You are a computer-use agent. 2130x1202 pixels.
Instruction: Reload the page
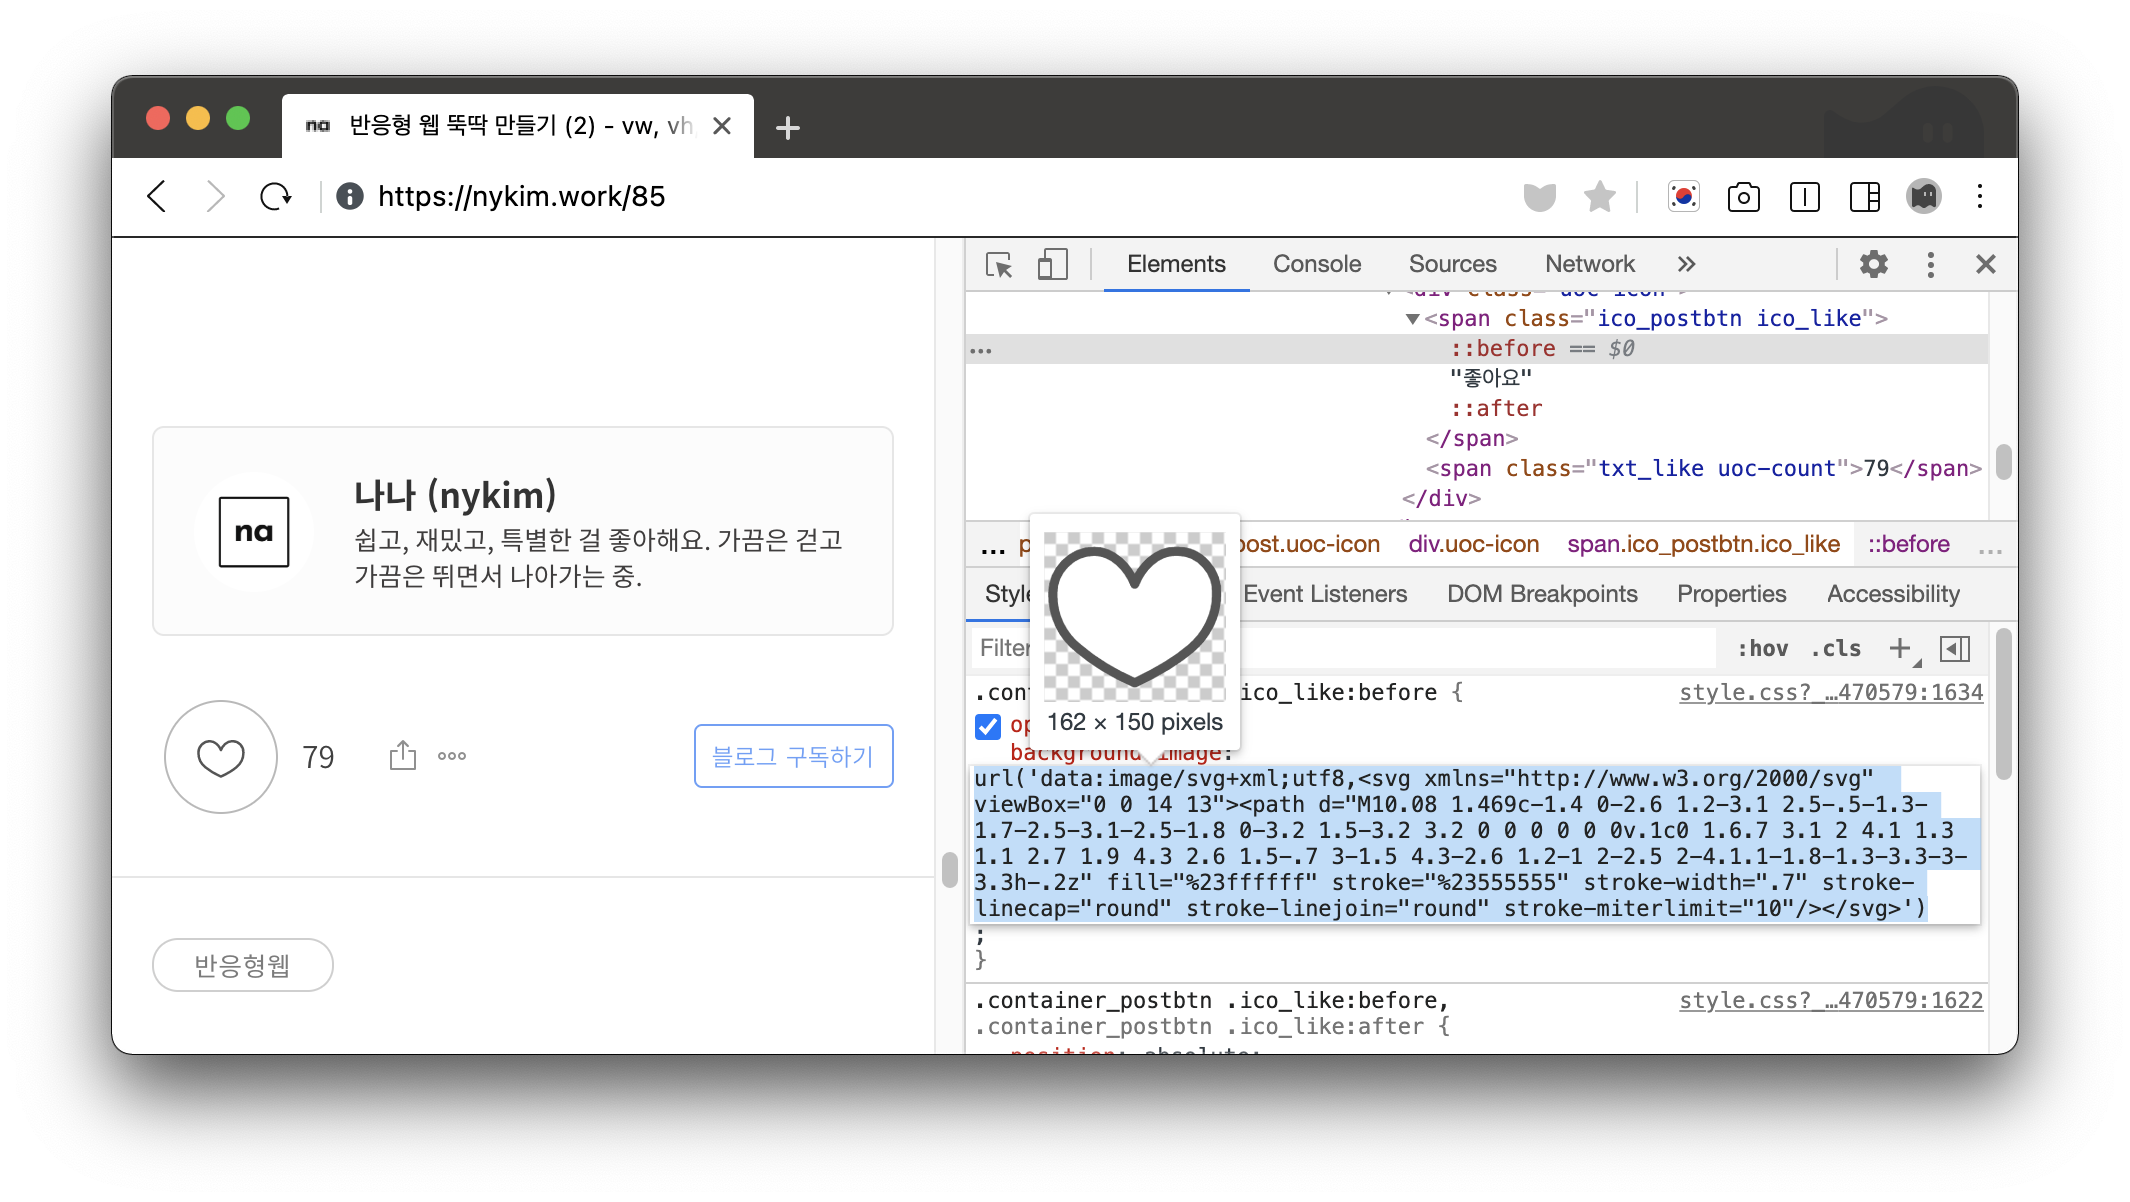(x=276, y=197)
